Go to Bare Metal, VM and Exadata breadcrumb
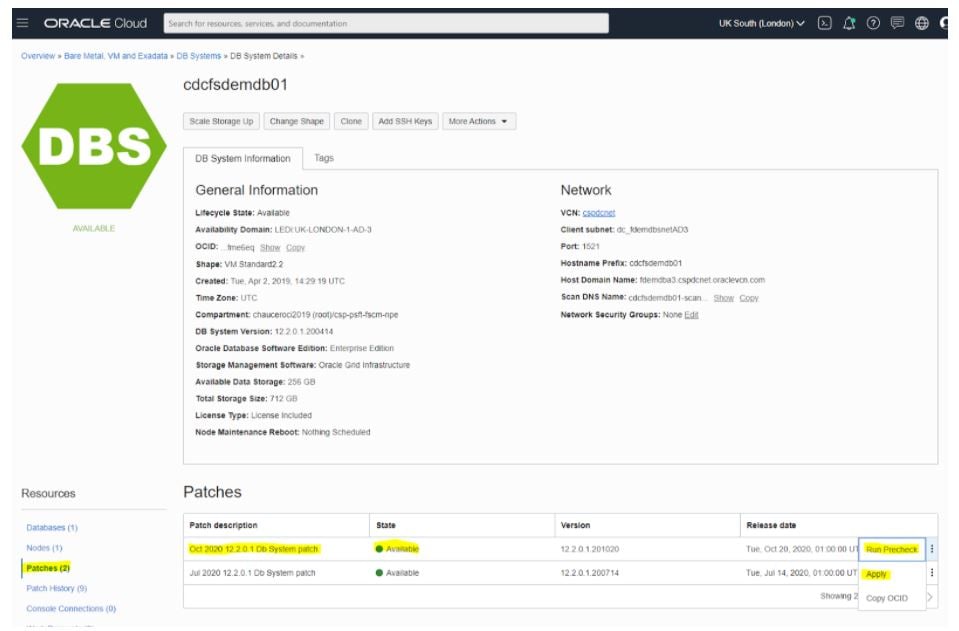Screen dimensions: 959x631 pos(116,56)
